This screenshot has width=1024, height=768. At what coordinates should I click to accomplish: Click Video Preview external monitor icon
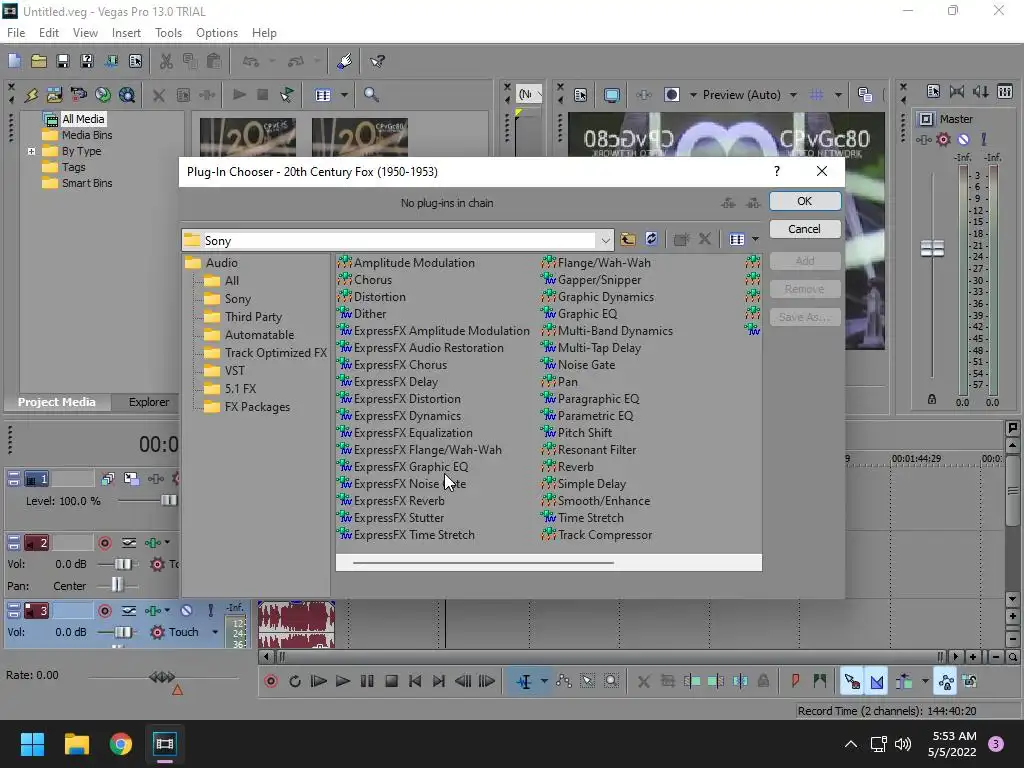point(612,95)
